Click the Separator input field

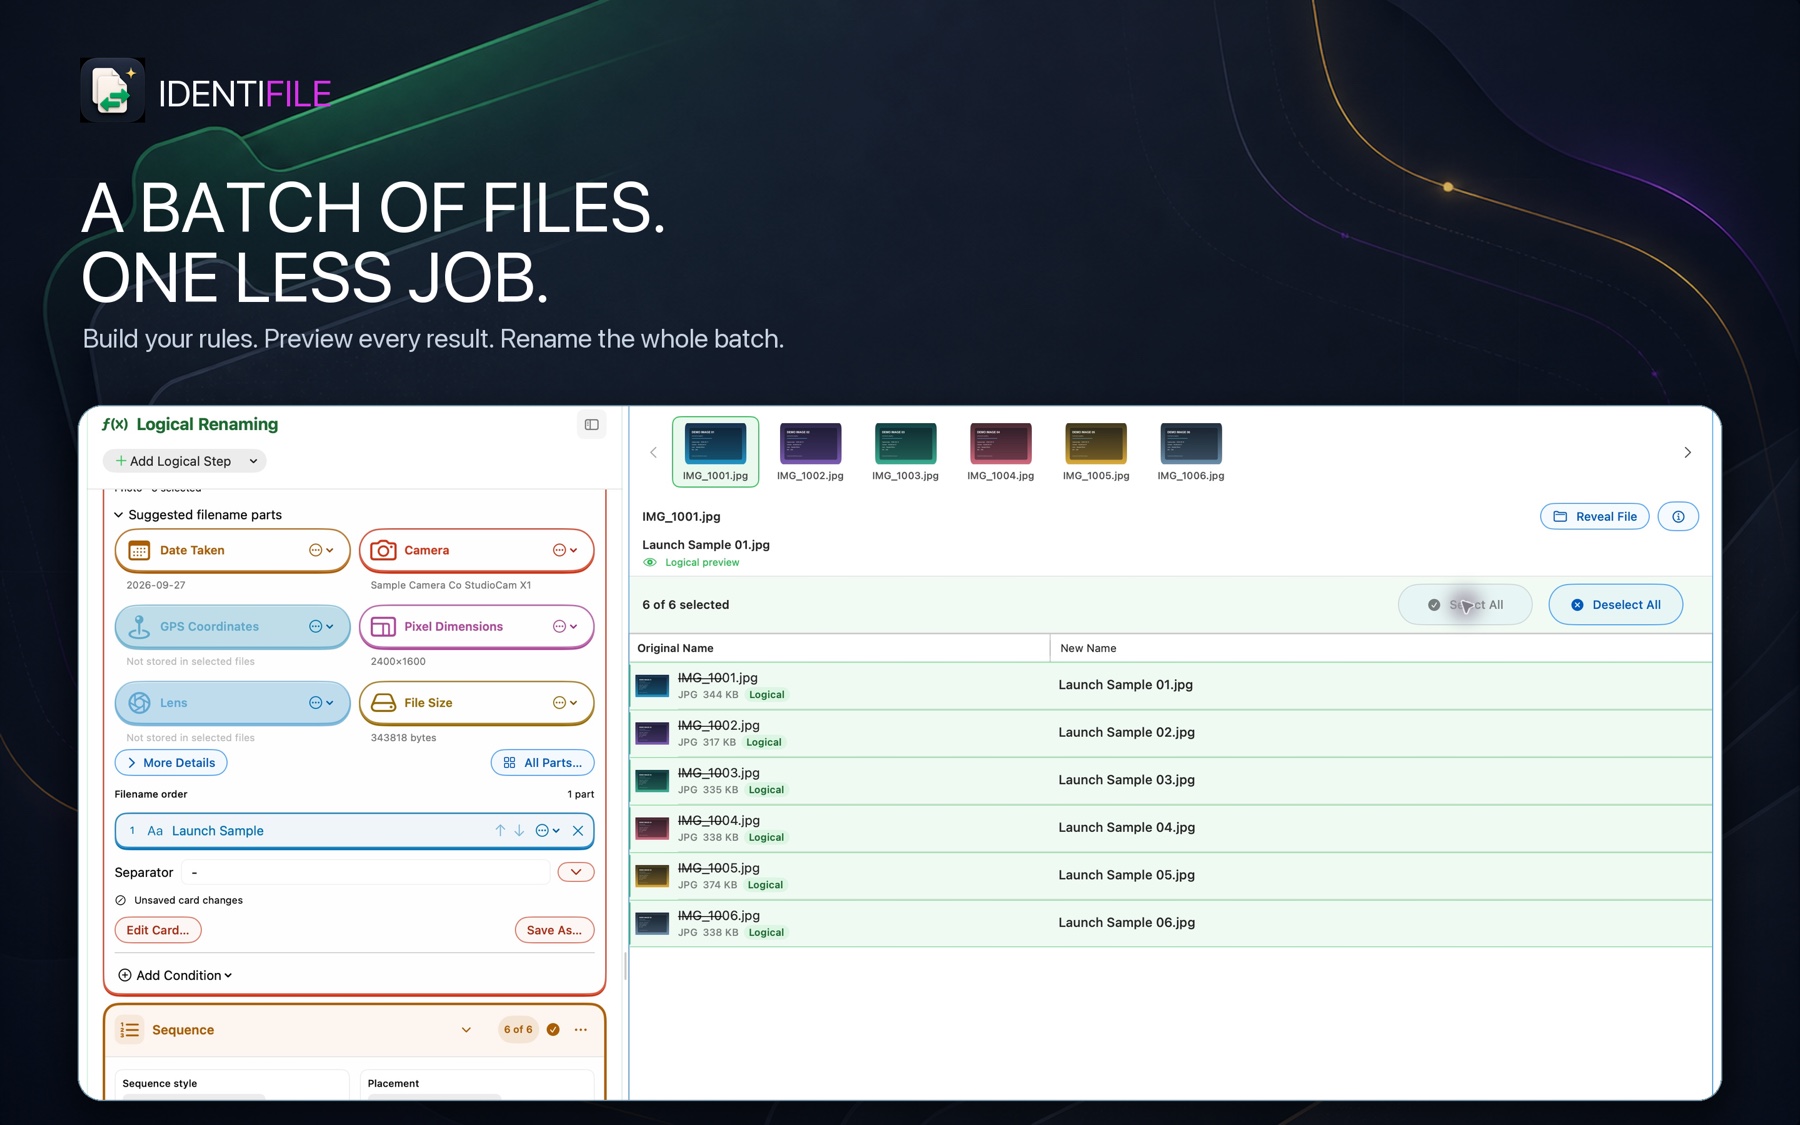[366, 872]
